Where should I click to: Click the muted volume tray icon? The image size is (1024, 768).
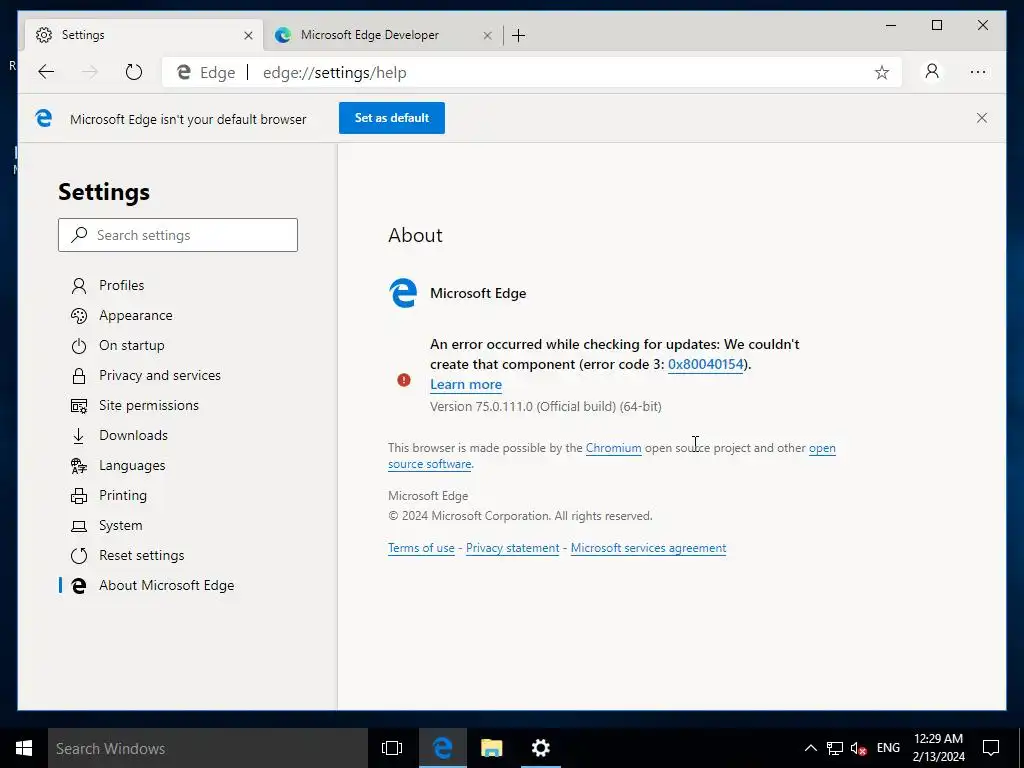[x=858, y=748]
